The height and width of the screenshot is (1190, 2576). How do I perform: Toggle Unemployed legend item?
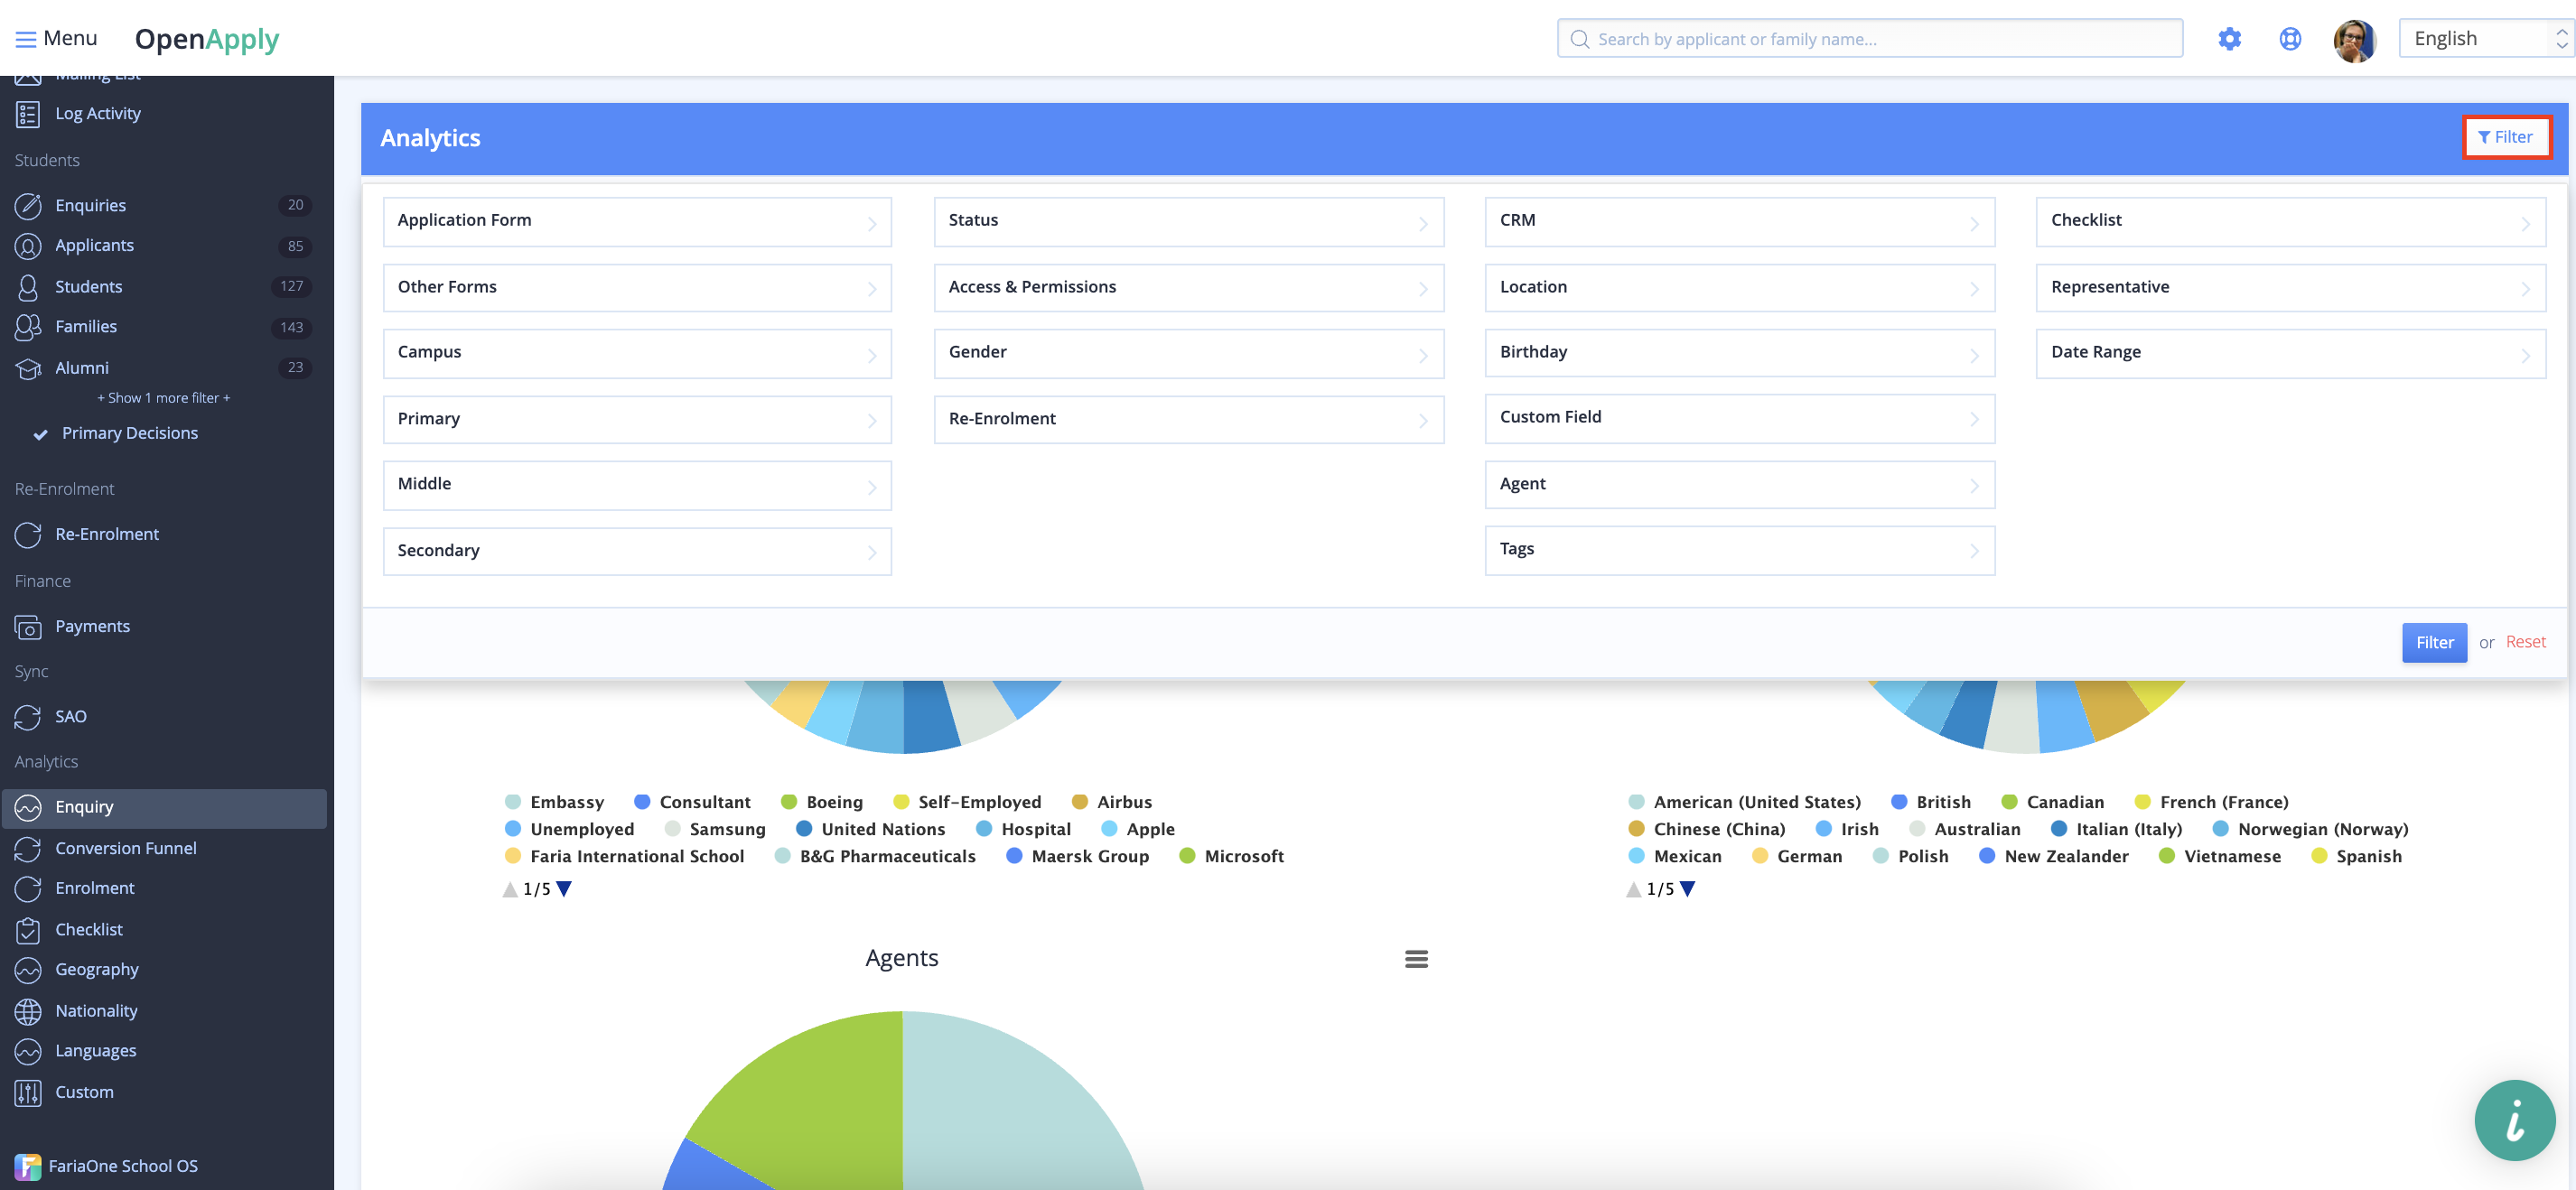(570, 829)
